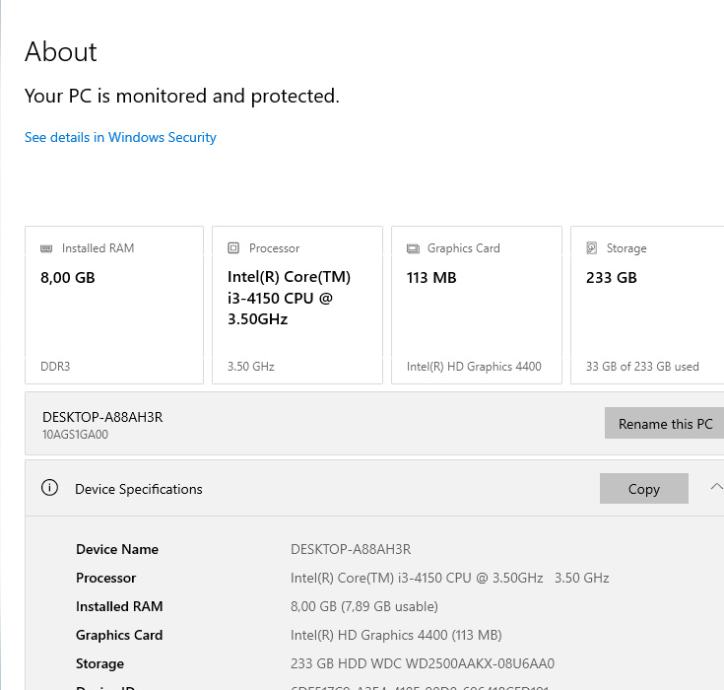Click the Device Name value in specifications
The image size is (724, 690).
[x=350, y=549]
